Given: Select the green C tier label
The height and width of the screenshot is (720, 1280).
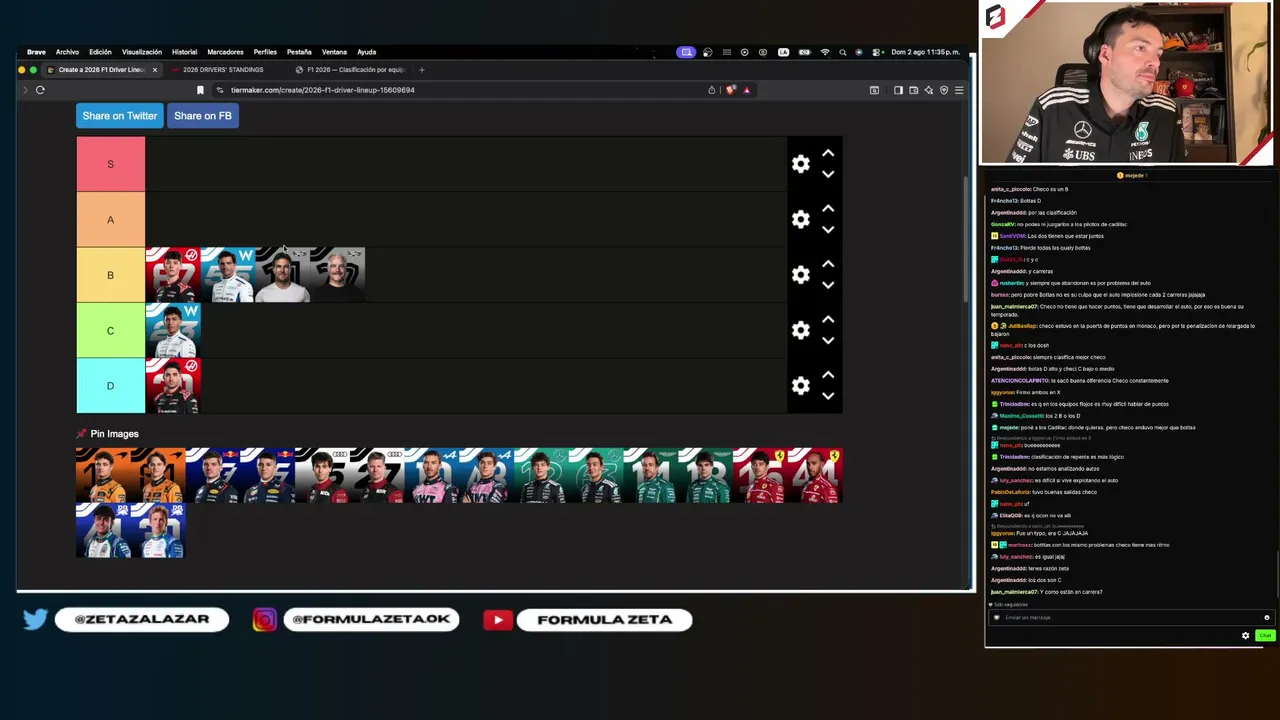Looking at the screenshot, I should coord(111,330).
